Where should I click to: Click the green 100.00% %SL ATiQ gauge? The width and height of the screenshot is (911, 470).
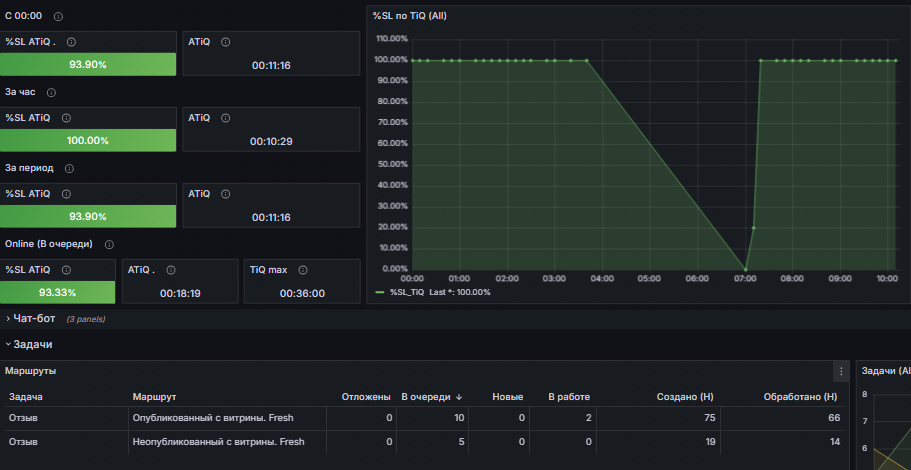[x=88, y=140]
